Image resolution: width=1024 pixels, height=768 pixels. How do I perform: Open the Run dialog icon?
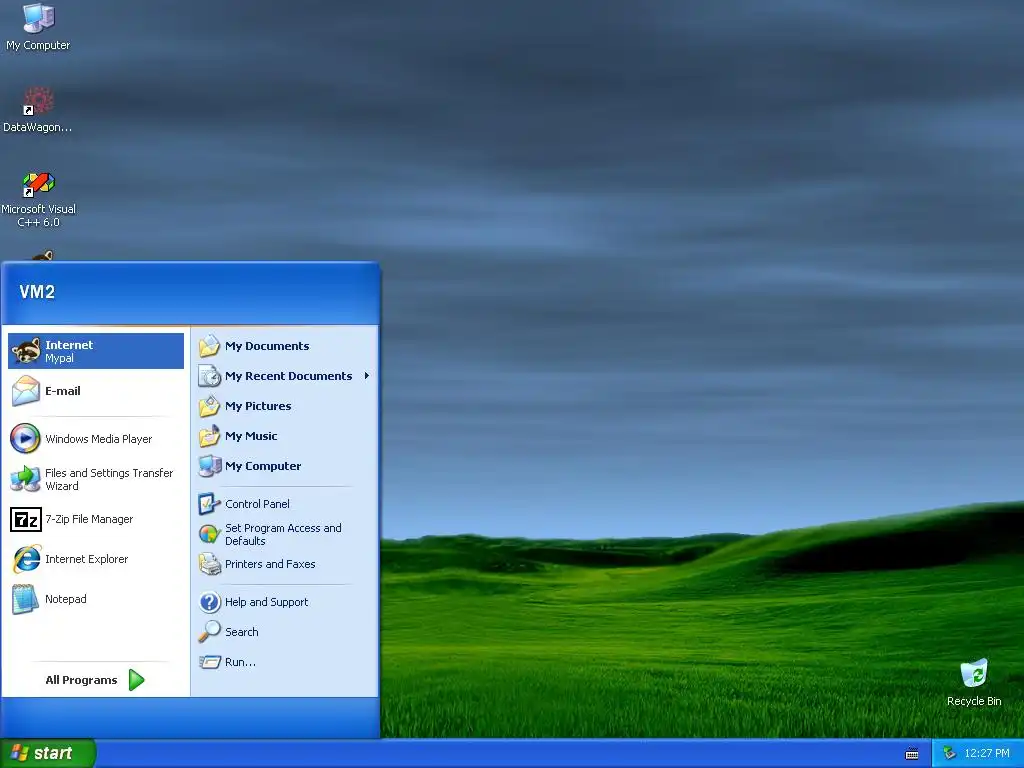coord(210,662)
